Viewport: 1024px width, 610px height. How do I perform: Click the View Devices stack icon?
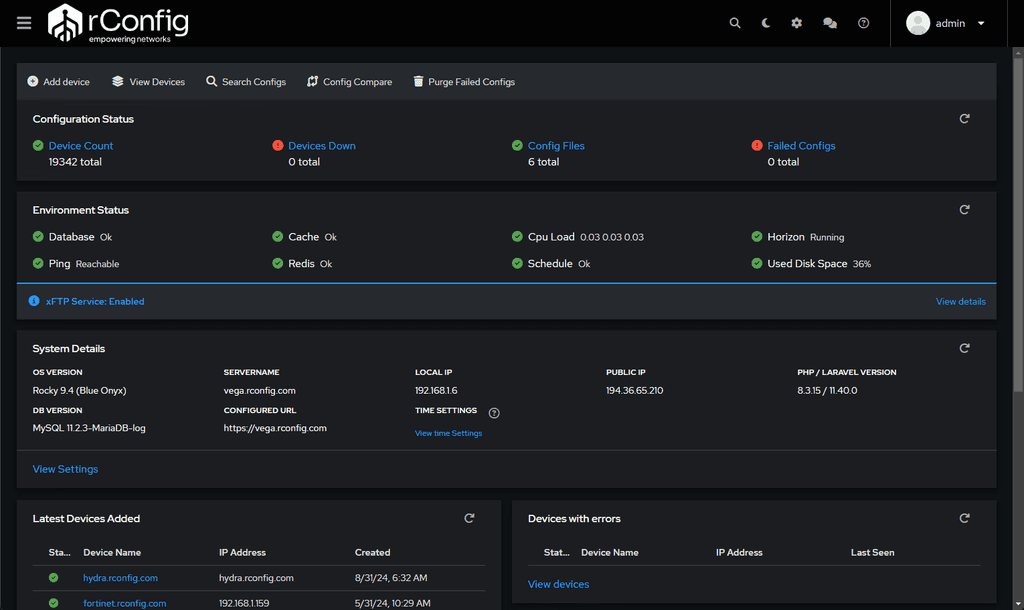click(x=118, y=81)
